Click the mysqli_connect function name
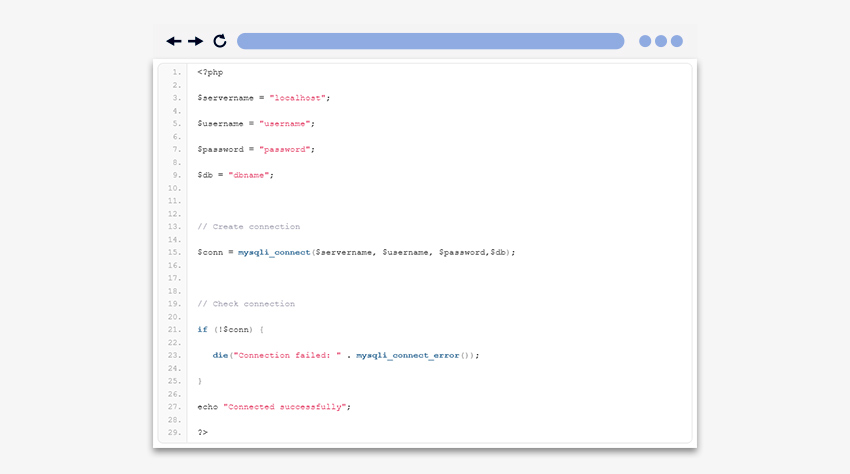This screenshot has height=474, width=850. 274,253
